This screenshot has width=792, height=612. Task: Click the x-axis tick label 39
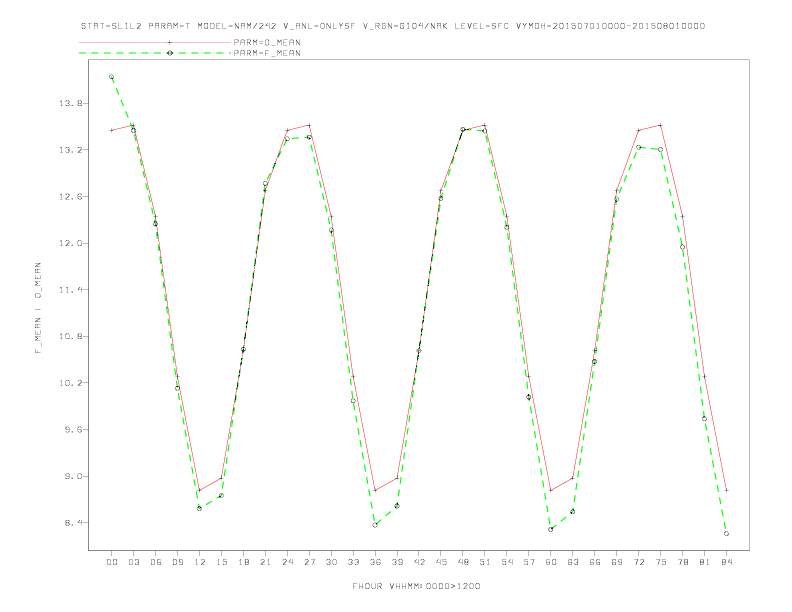point(397,562)
